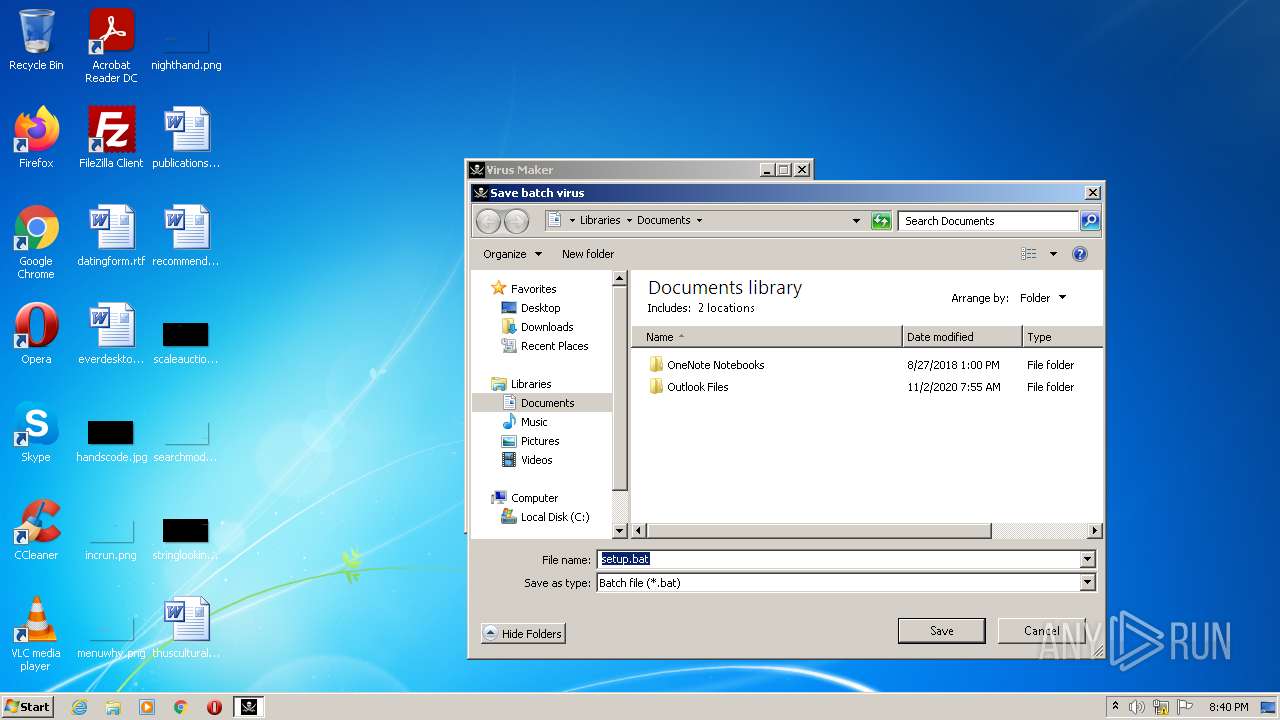Open help for the save dialog
The height and width of the screenshot is (720, 1280).
click(1080, 254)
